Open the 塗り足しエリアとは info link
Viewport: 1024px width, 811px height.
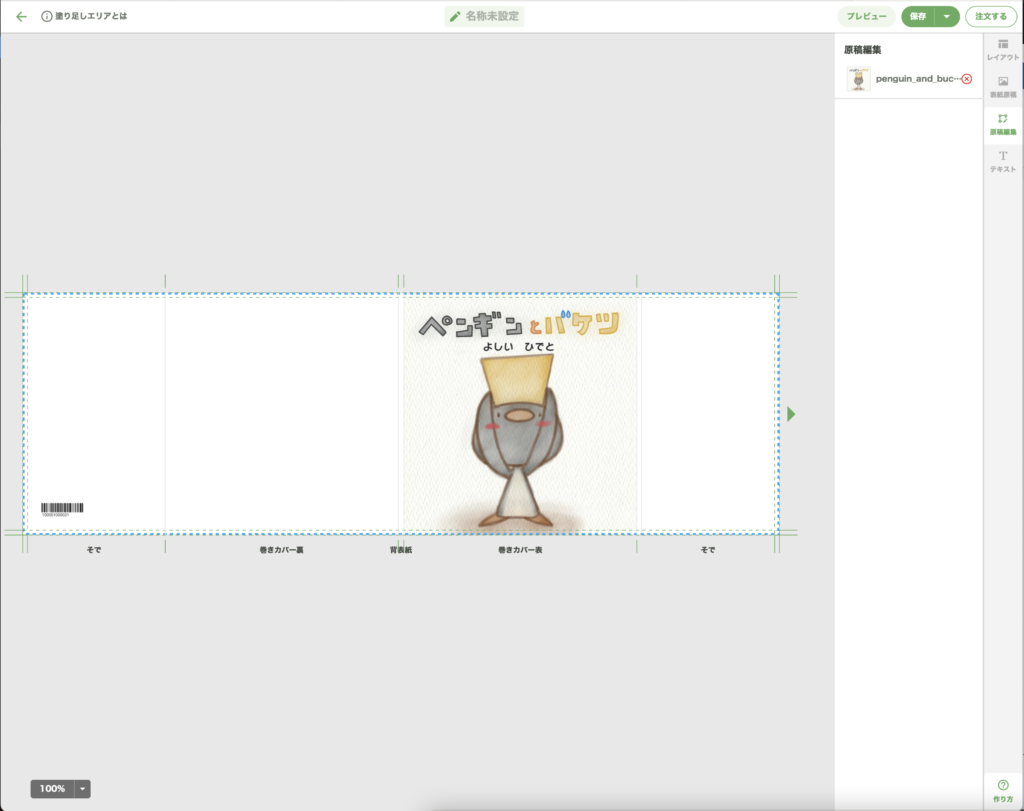point(84,17)
